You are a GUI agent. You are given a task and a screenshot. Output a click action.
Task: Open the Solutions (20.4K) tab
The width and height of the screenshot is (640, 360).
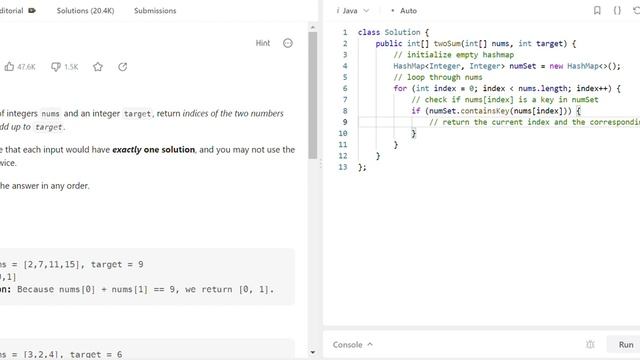pos(85,11)
